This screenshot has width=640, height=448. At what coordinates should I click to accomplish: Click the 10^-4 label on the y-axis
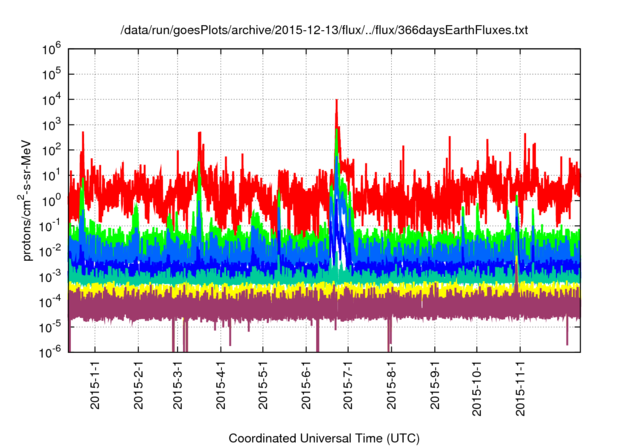point(50,302)
